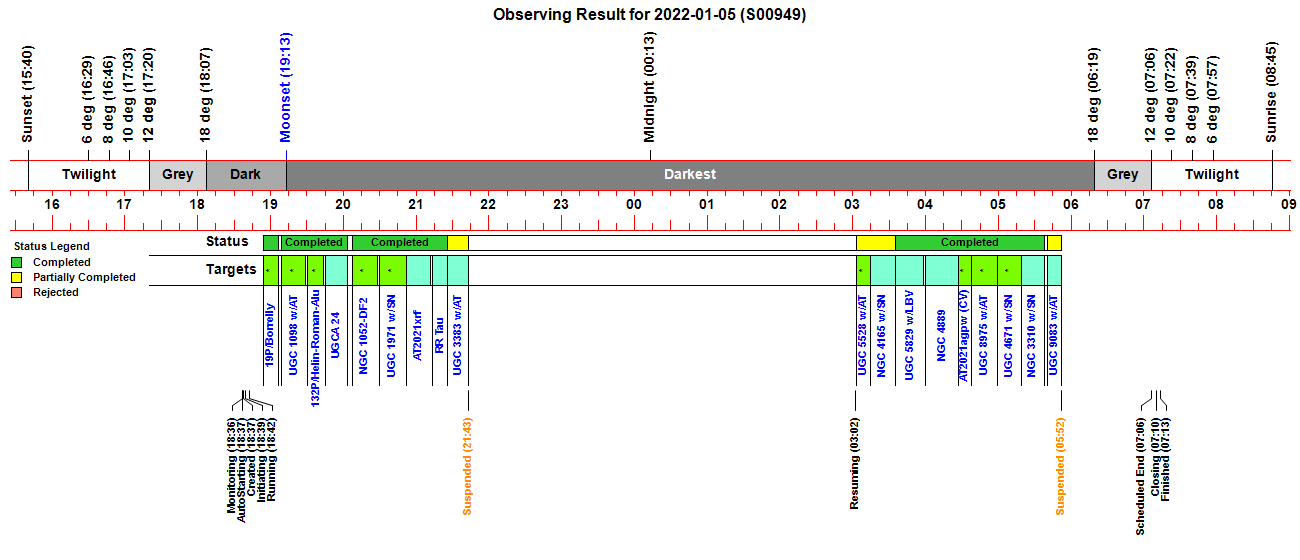This screenshot has height=560, width=1300.
Task: Open the NGC 3310 w/SN target label
Action: coord(1032,335)
